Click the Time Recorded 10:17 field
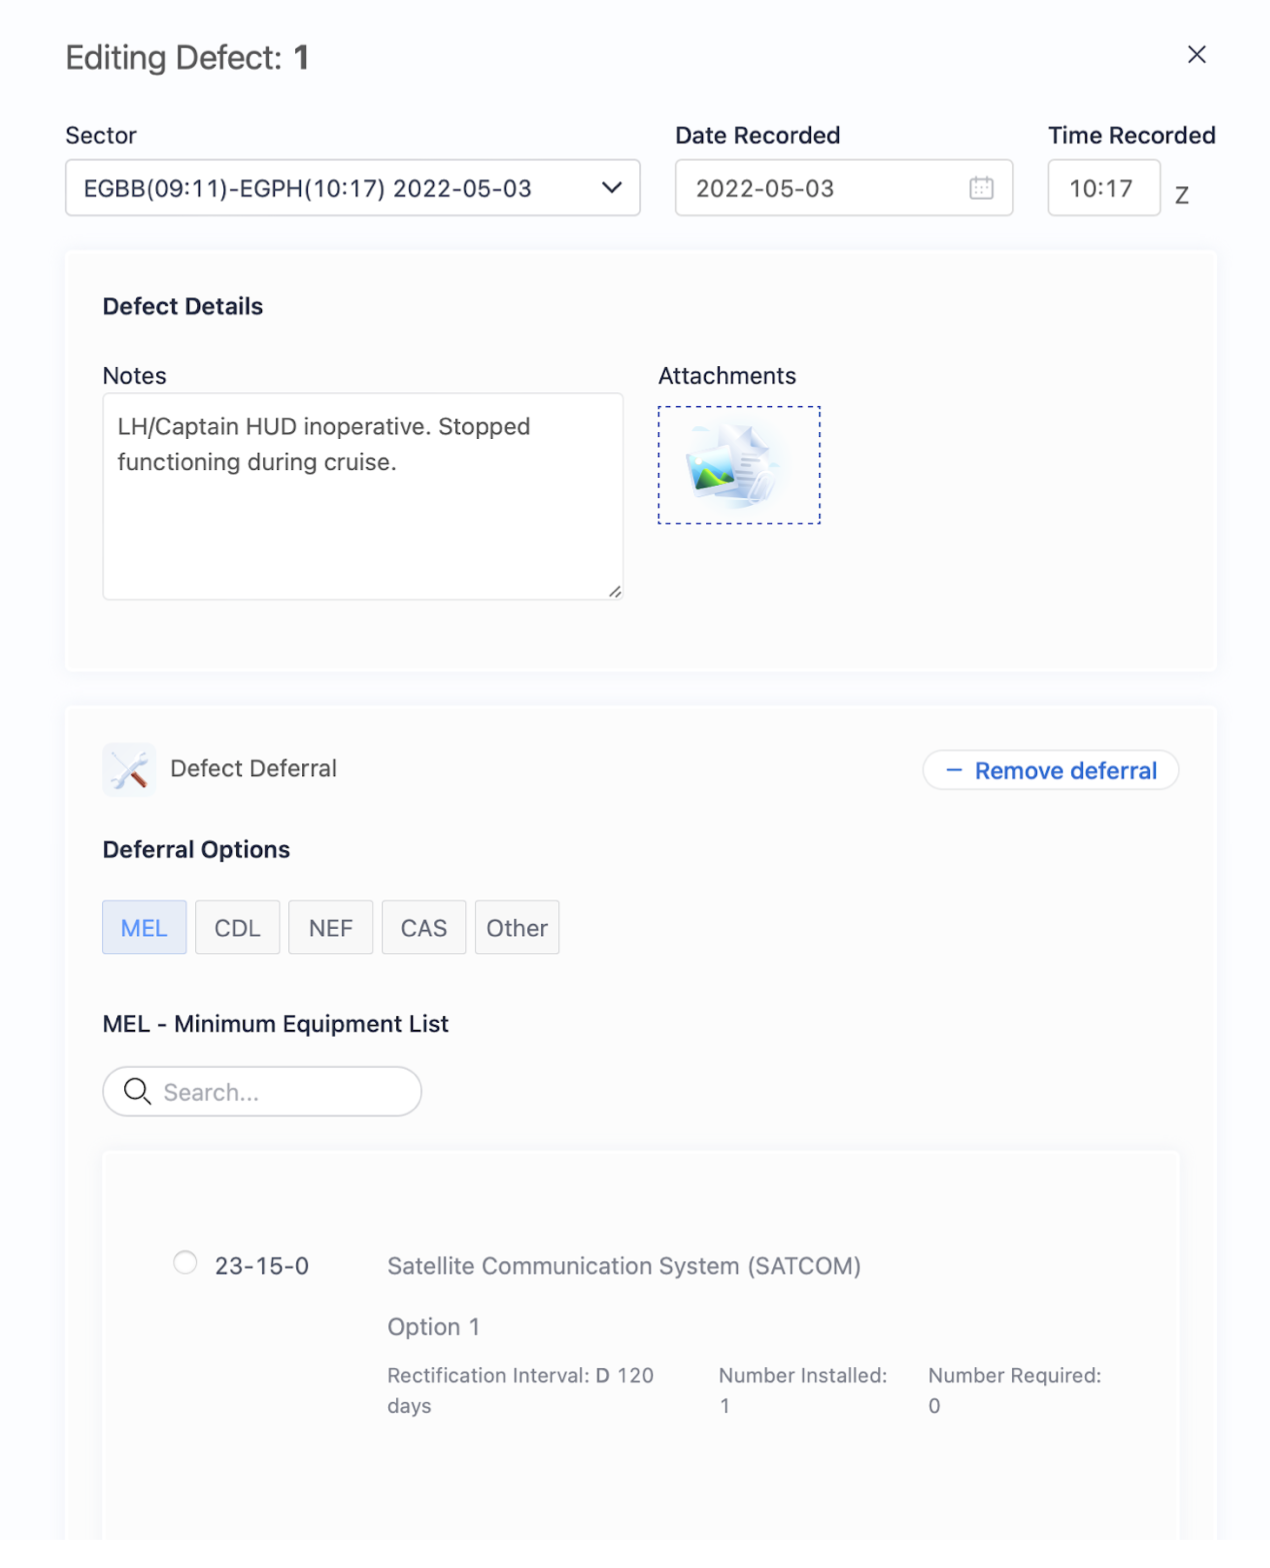1270x1568 pixels. pos(1102,188)
